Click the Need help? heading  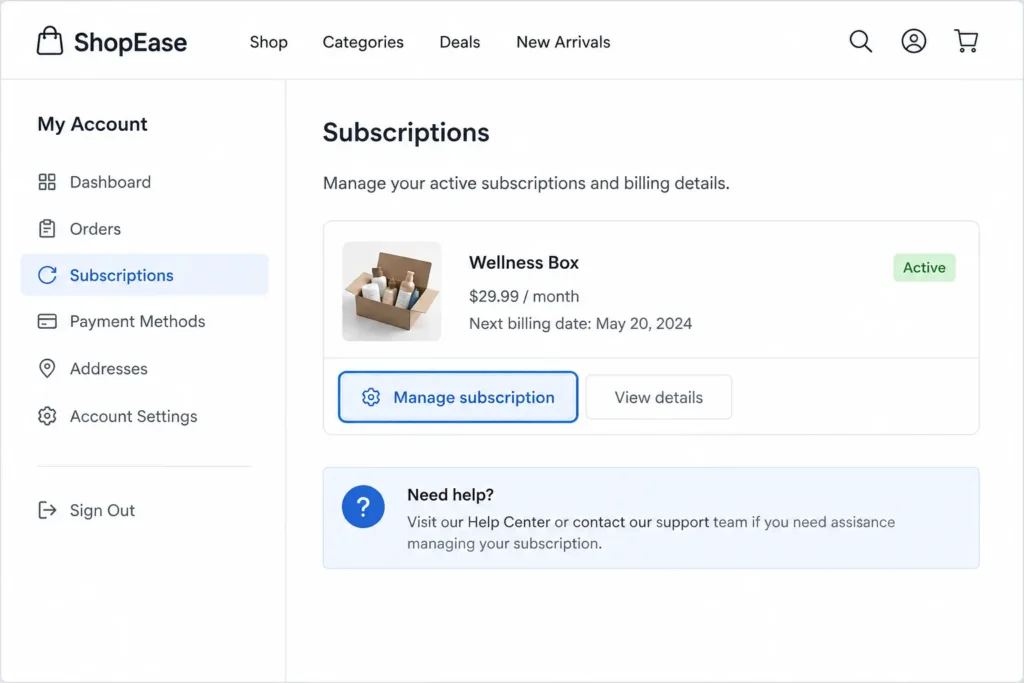coord(450,495)
